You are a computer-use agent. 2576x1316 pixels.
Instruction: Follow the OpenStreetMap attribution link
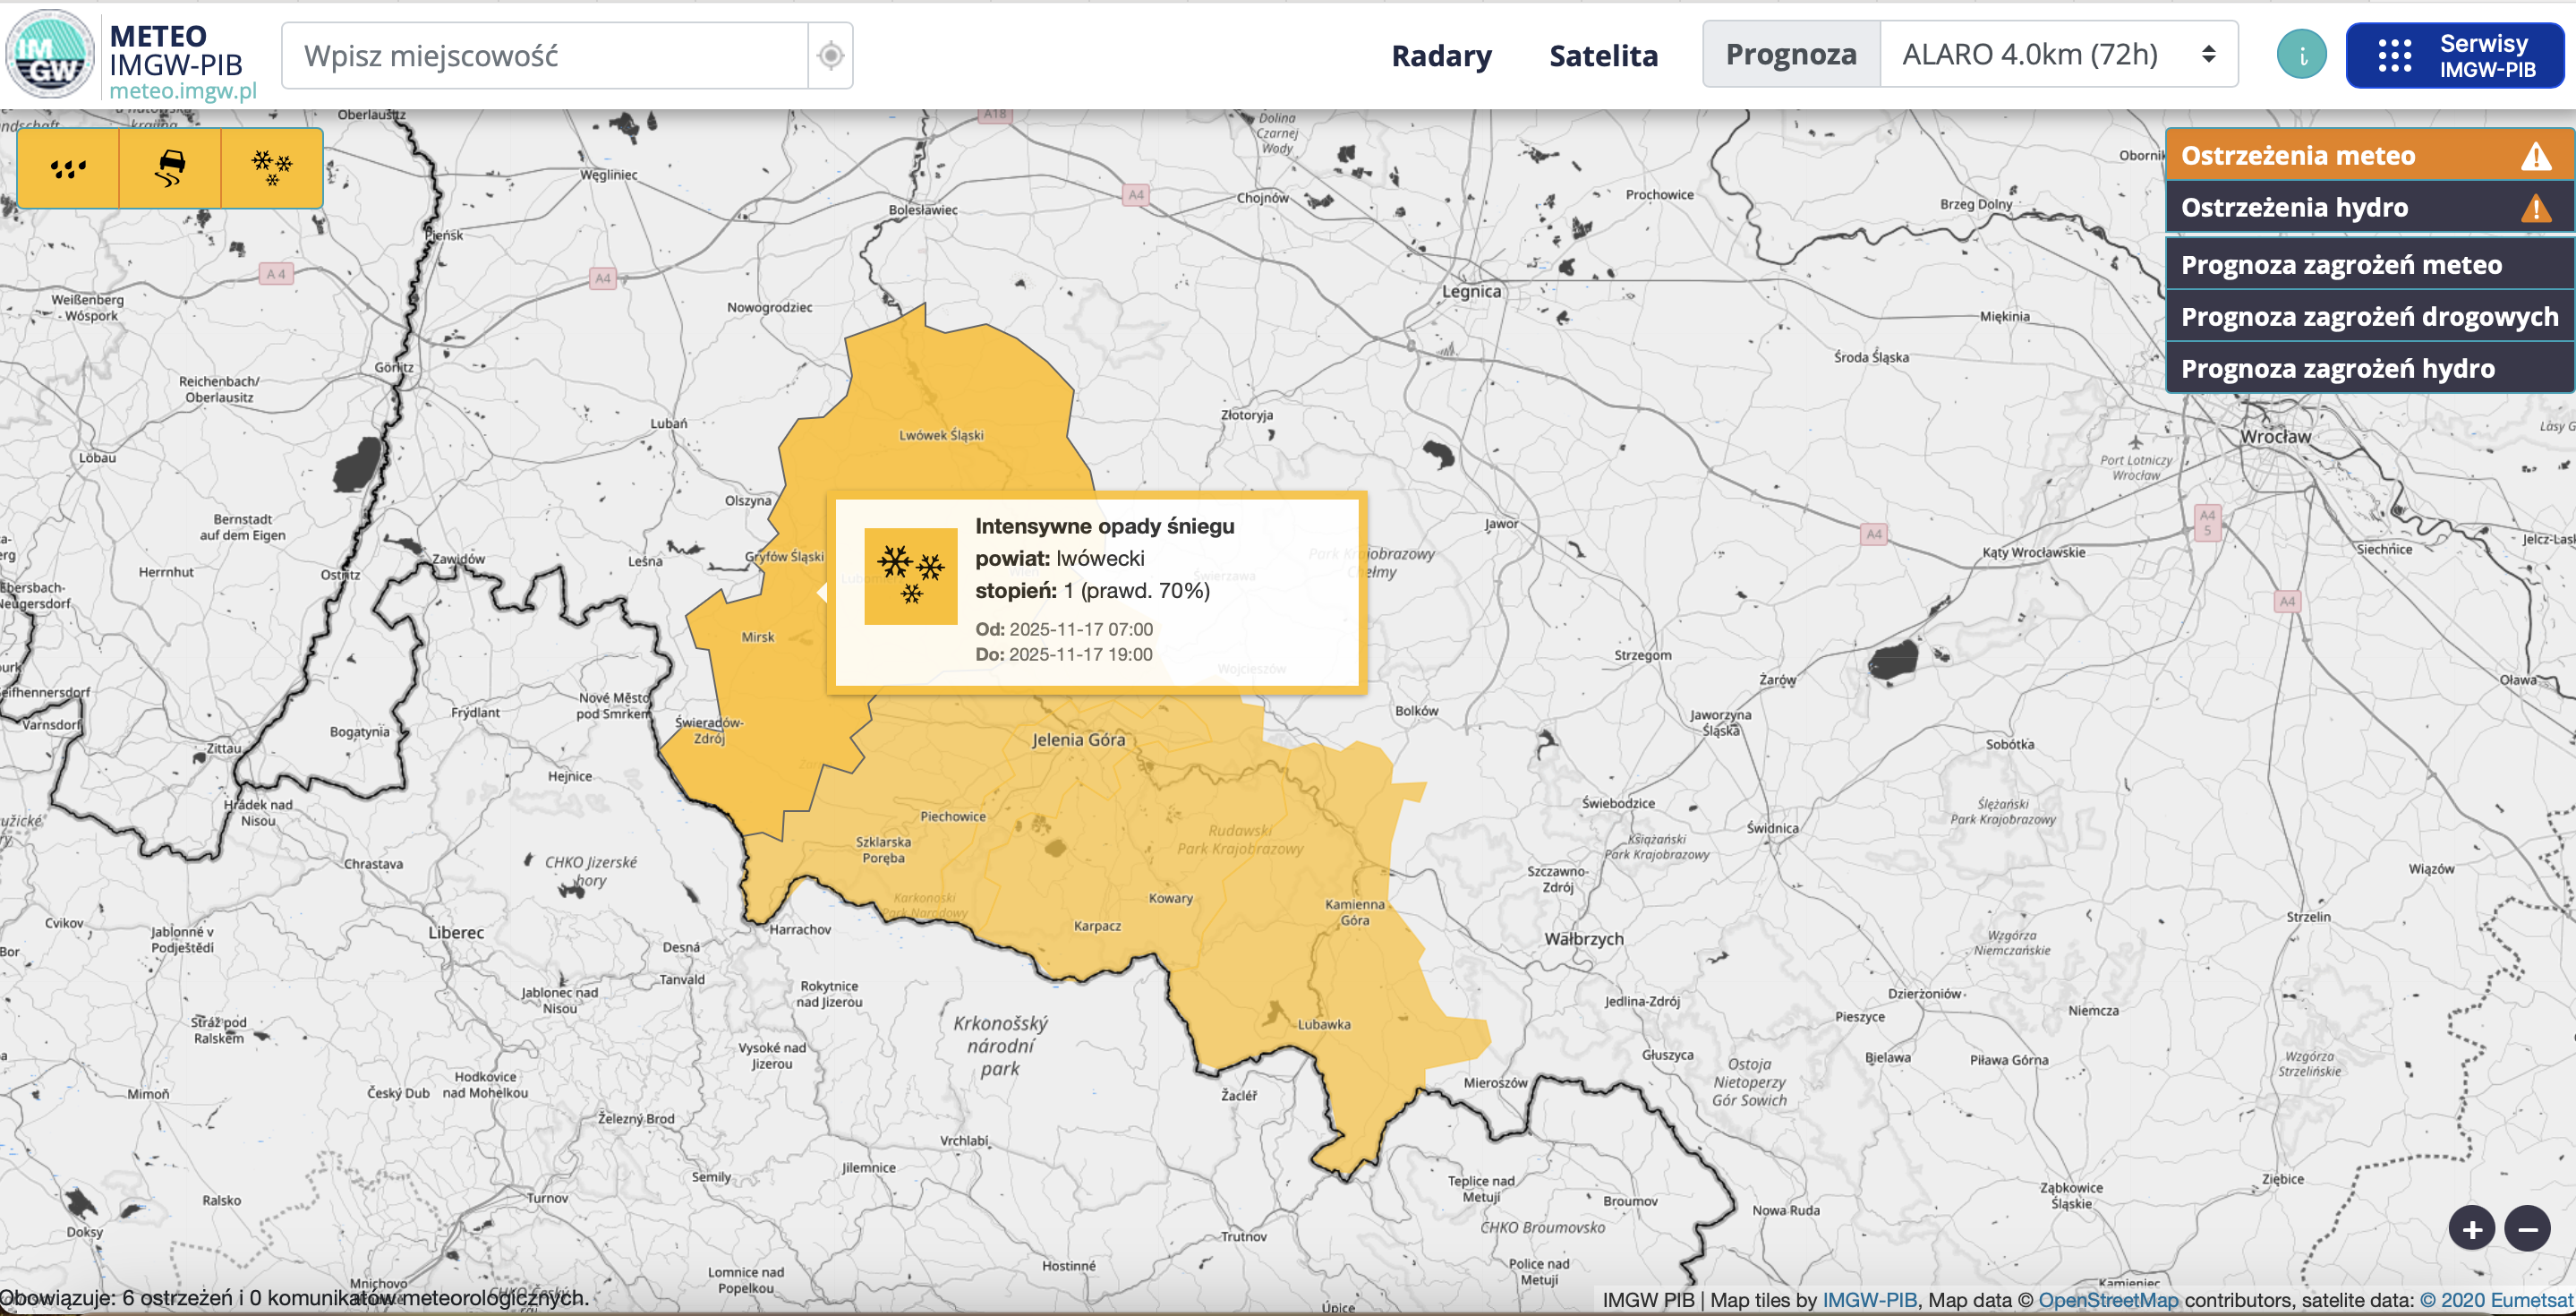pos(2108,1300)
